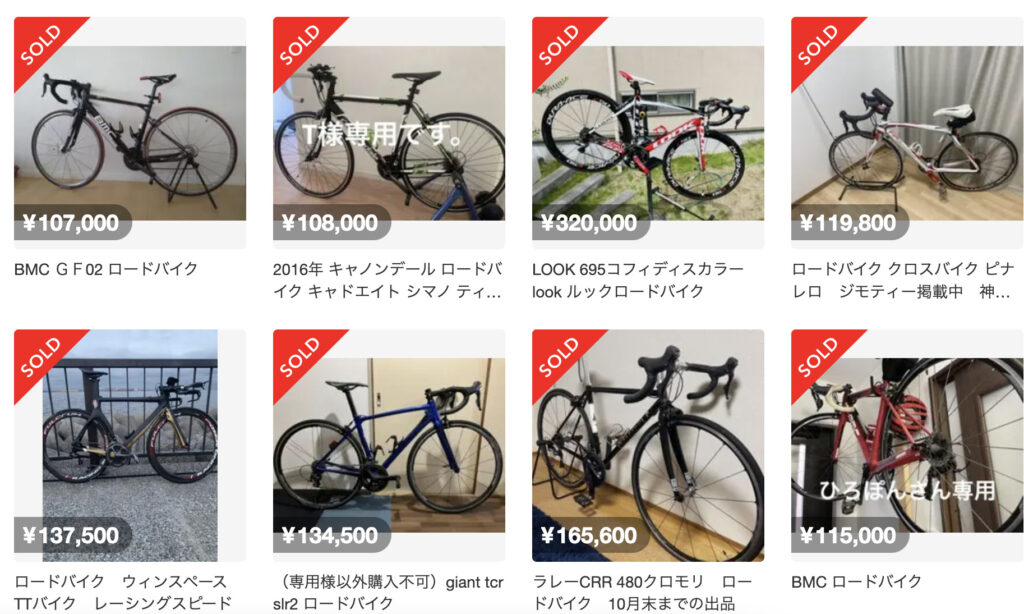Open the ウィンスペース TTバイク listing title
This screenshot has width=1024, height=614.
[x=123, y=592]
